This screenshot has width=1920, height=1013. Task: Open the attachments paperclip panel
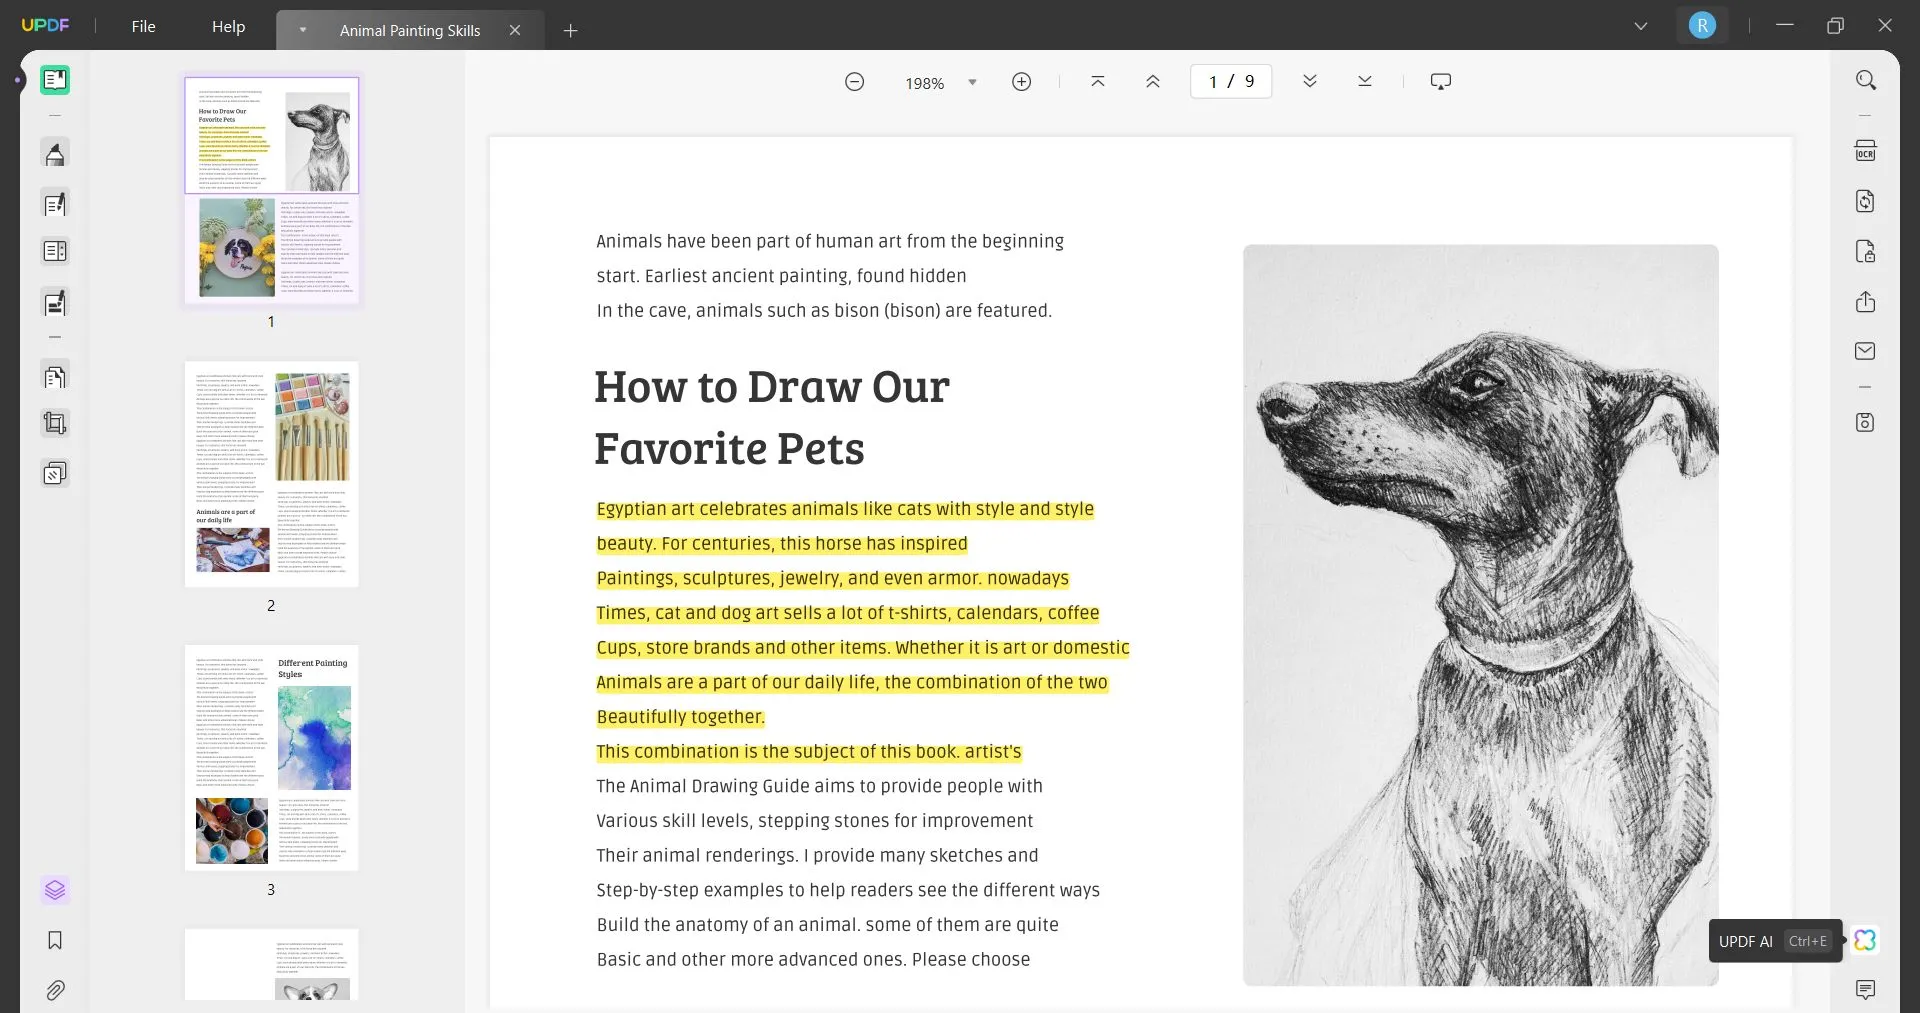(55, 990)
